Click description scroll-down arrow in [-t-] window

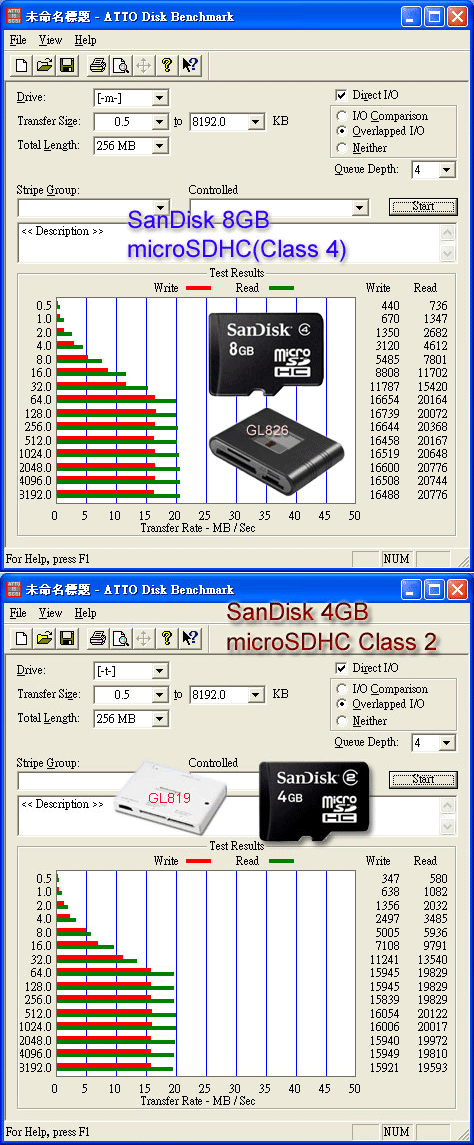coord(448,826)
